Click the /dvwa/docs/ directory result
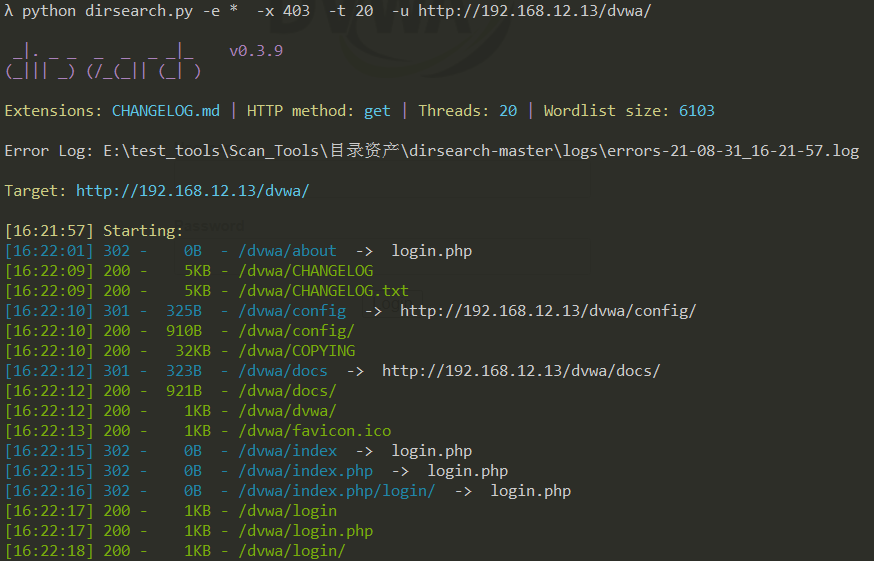 pyautogui.click(x=287, y=391)
